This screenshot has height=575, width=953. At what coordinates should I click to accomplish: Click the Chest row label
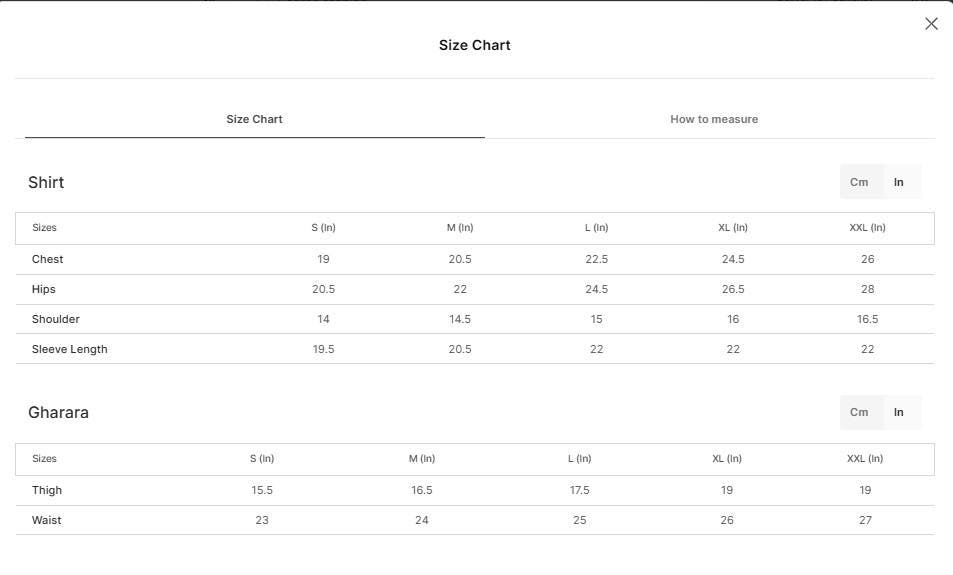coord(47,259)
